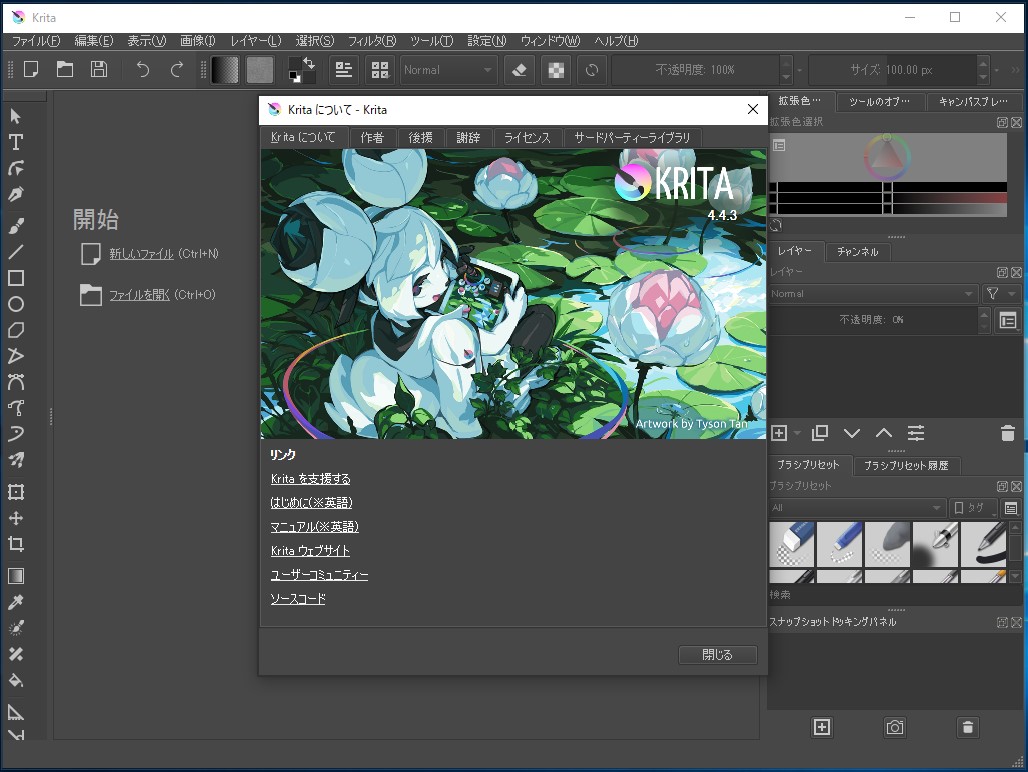Click the 閉じる button to close the dialog

[718, 655]
